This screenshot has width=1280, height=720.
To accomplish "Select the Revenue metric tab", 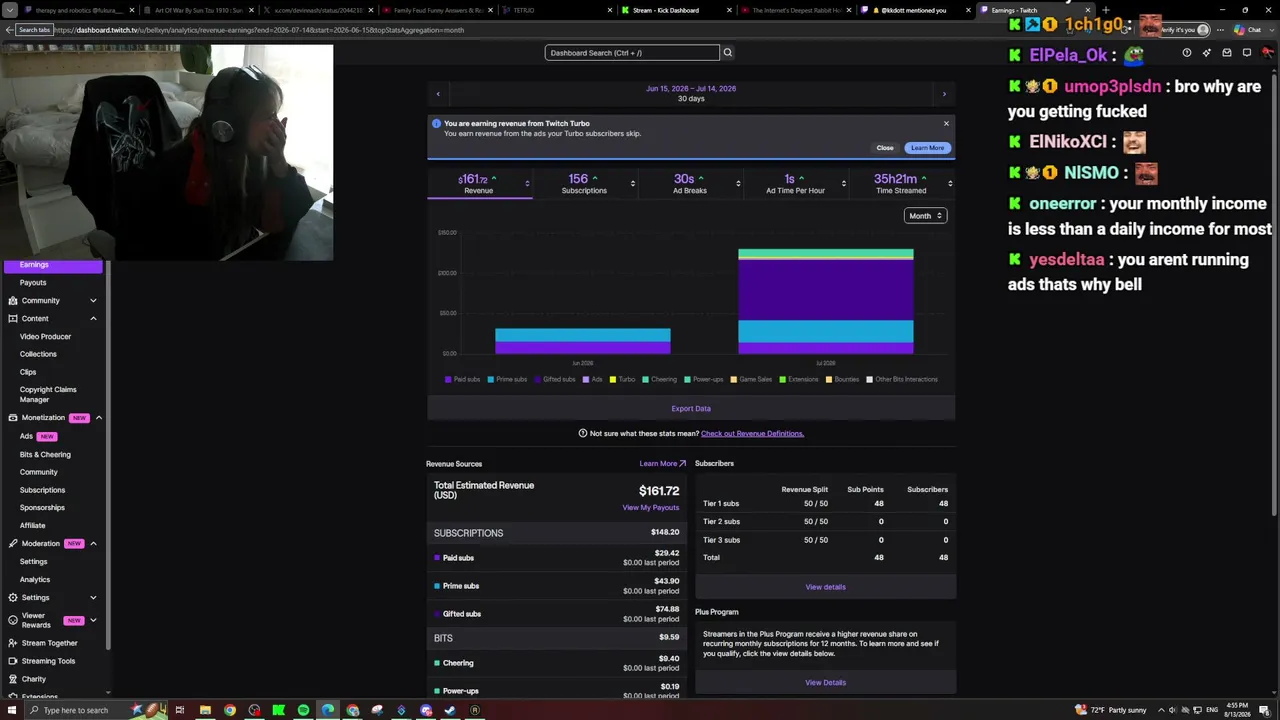I will [478, 184].
